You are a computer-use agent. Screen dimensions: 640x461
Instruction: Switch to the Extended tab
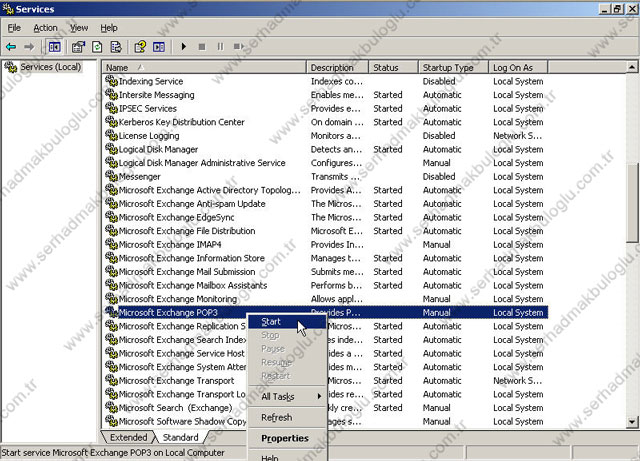(x=129, y=437)
